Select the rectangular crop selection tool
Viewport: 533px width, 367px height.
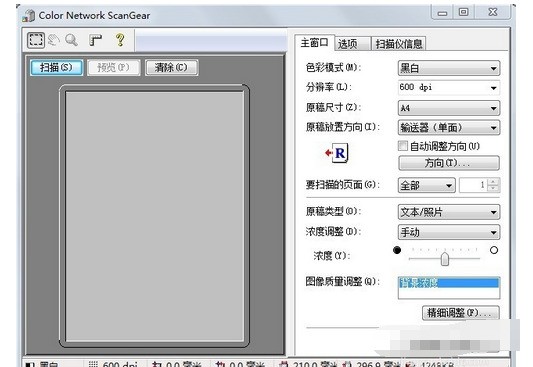[36, 40]
